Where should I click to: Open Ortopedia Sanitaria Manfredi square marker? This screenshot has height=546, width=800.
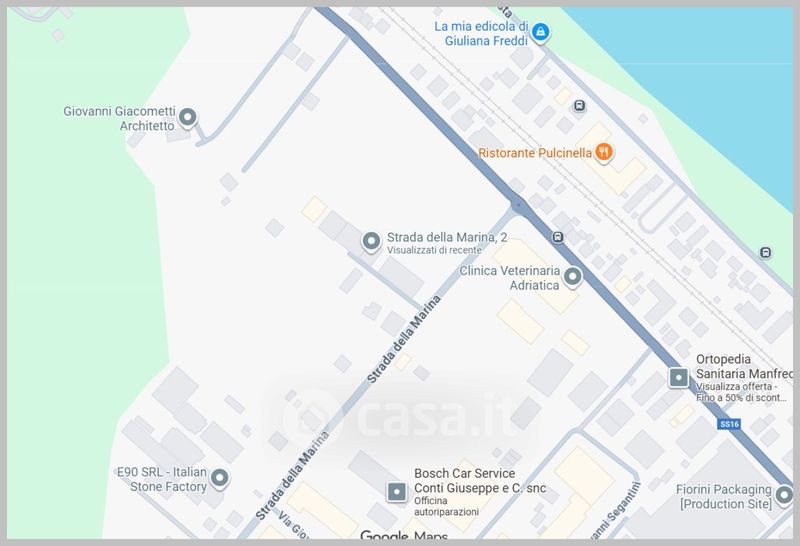coord(679,378)
